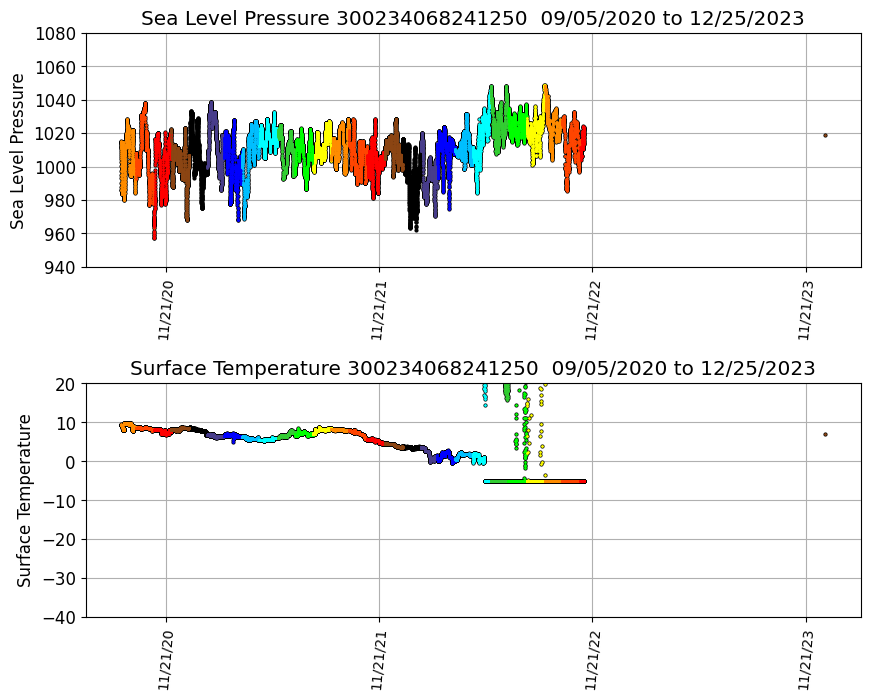Click the flat horizontal line at −5 degrees
870x700 pixels.
pos(535,481)
